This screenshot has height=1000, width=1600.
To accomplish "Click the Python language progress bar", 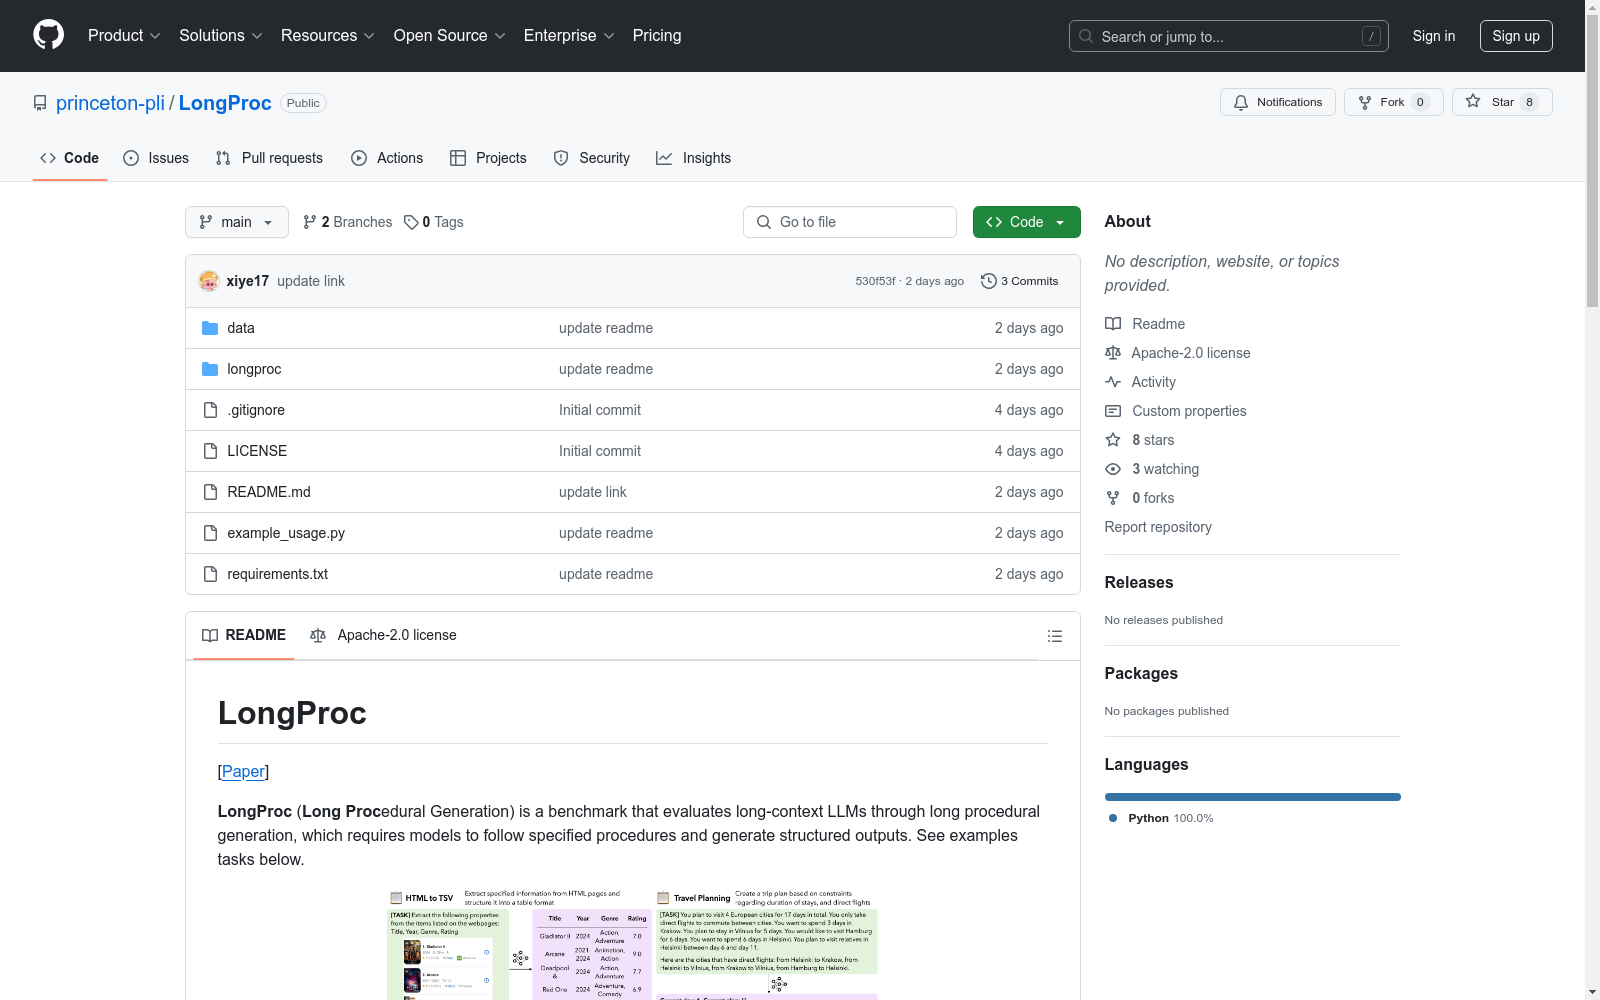I will click(x=1253, y=797).
